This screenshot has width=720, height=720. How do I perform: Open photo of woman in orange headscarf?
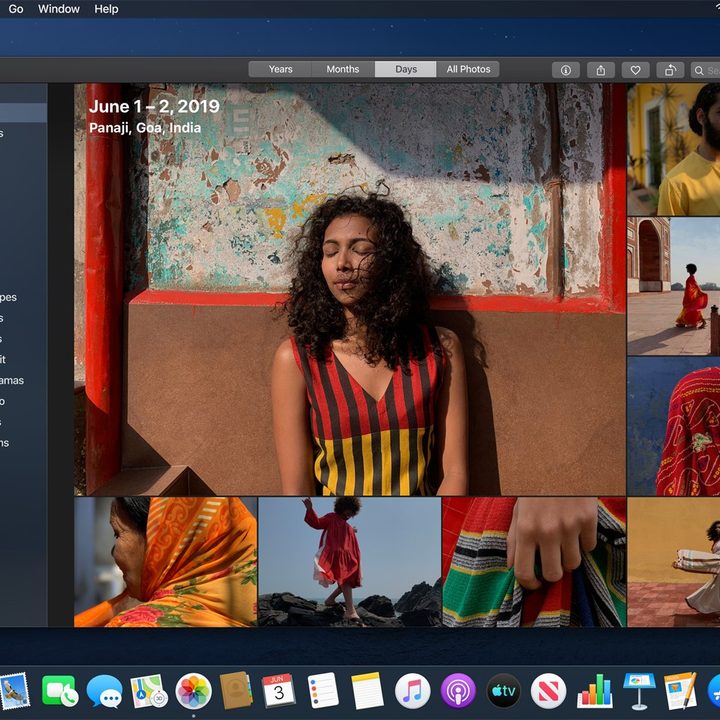165,562
